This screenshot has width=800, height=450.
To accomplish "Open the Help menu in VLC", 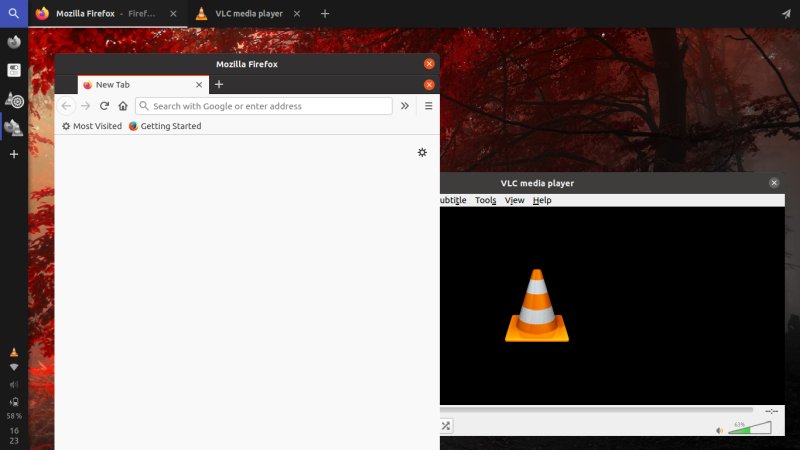I will pos(542,200).
